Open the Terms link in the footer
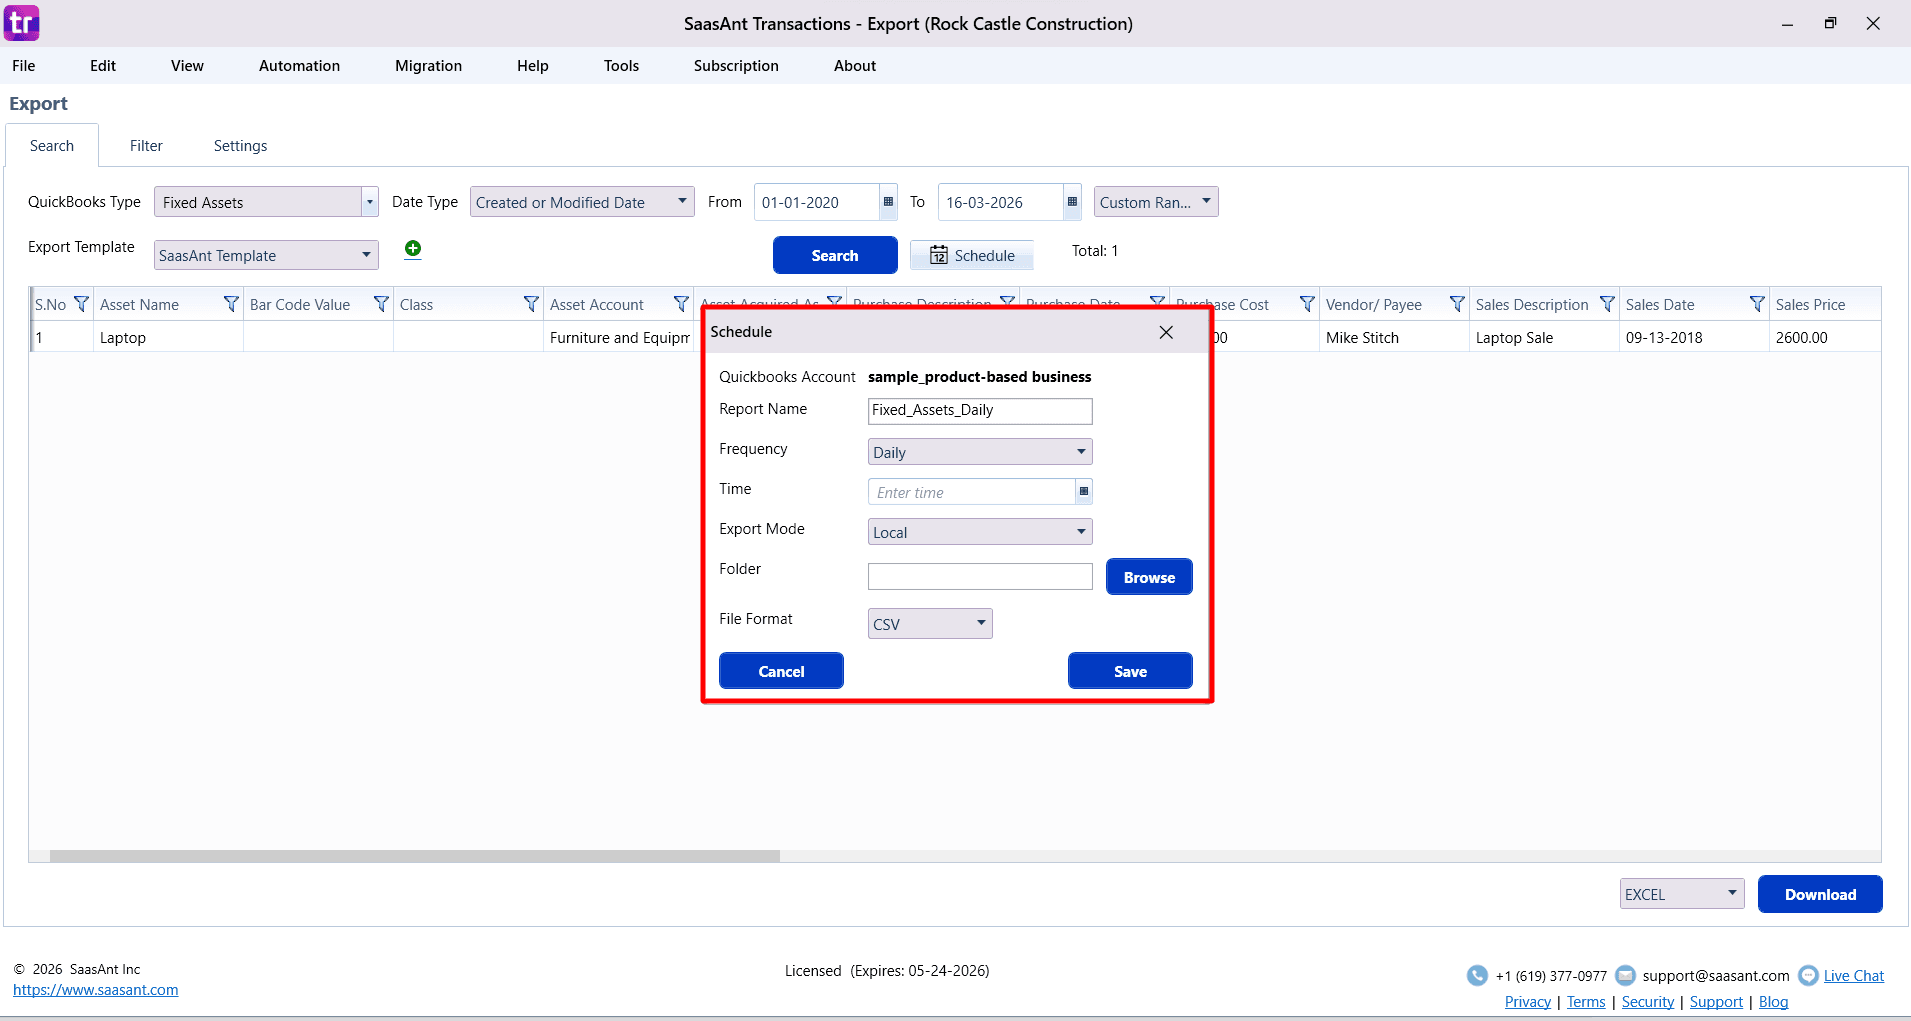The width and height of the screenshot is (1911, 1021). 1586,1001
